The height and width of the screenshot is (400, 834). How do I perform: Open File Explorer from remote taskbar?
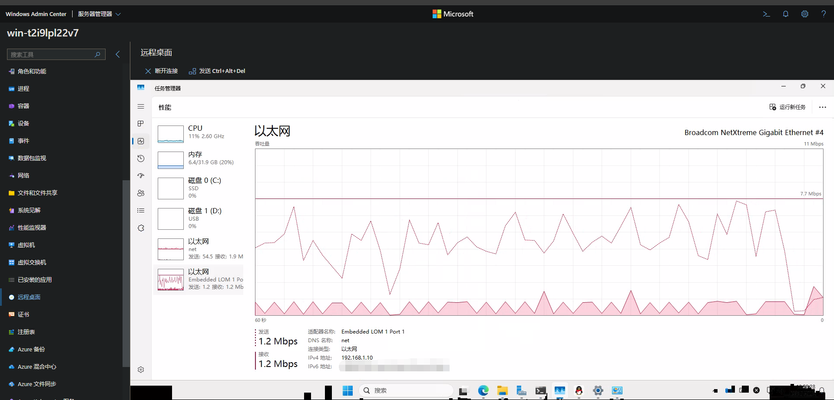[503, 390]
